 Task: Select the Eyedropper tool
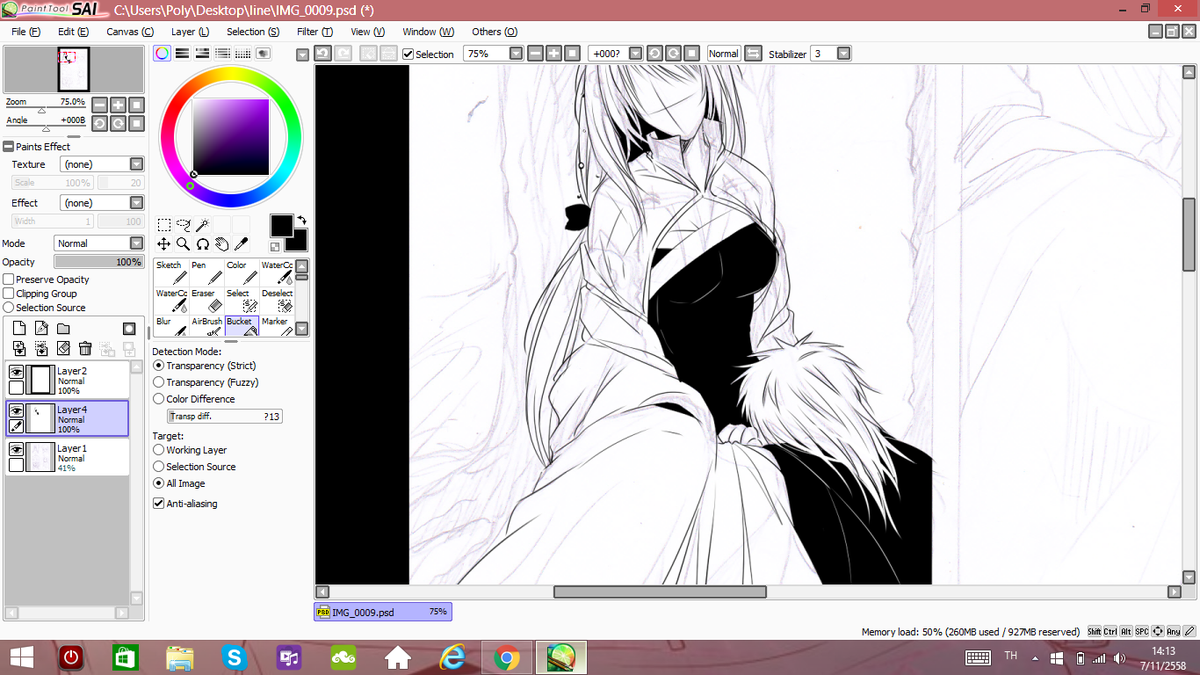pyautogui.click(x=239, y=243)
